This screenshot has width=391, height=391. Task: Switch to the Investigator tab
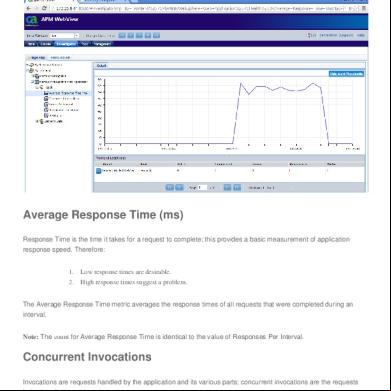(x=66, y=44)
